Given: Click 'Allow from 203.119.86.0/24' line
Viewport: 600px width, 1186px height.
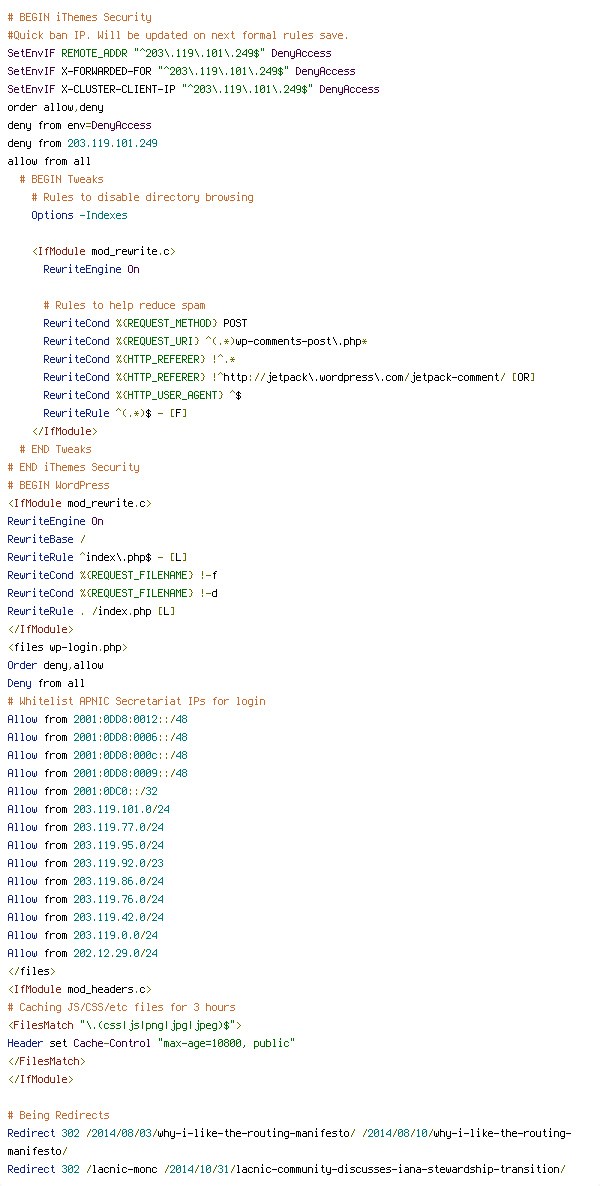Looking at the screenshot, I should click(x=85, y=882).
